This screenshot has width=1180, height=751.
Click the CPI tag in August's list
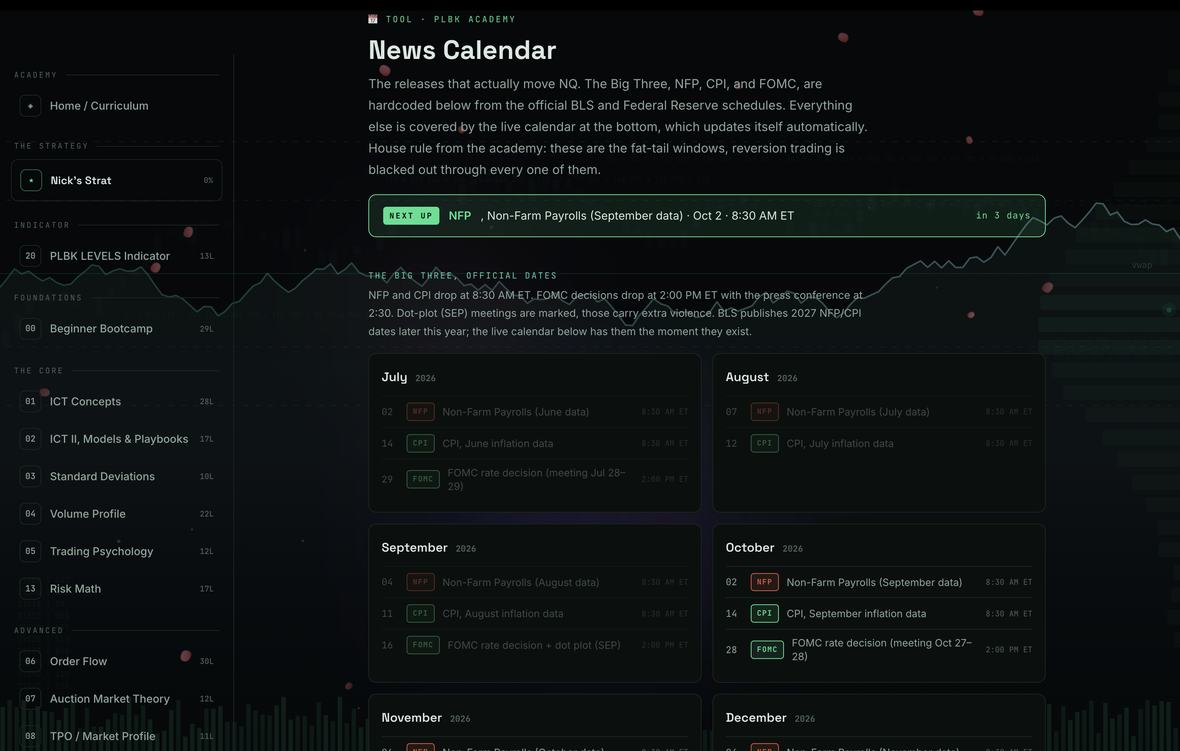765,444
